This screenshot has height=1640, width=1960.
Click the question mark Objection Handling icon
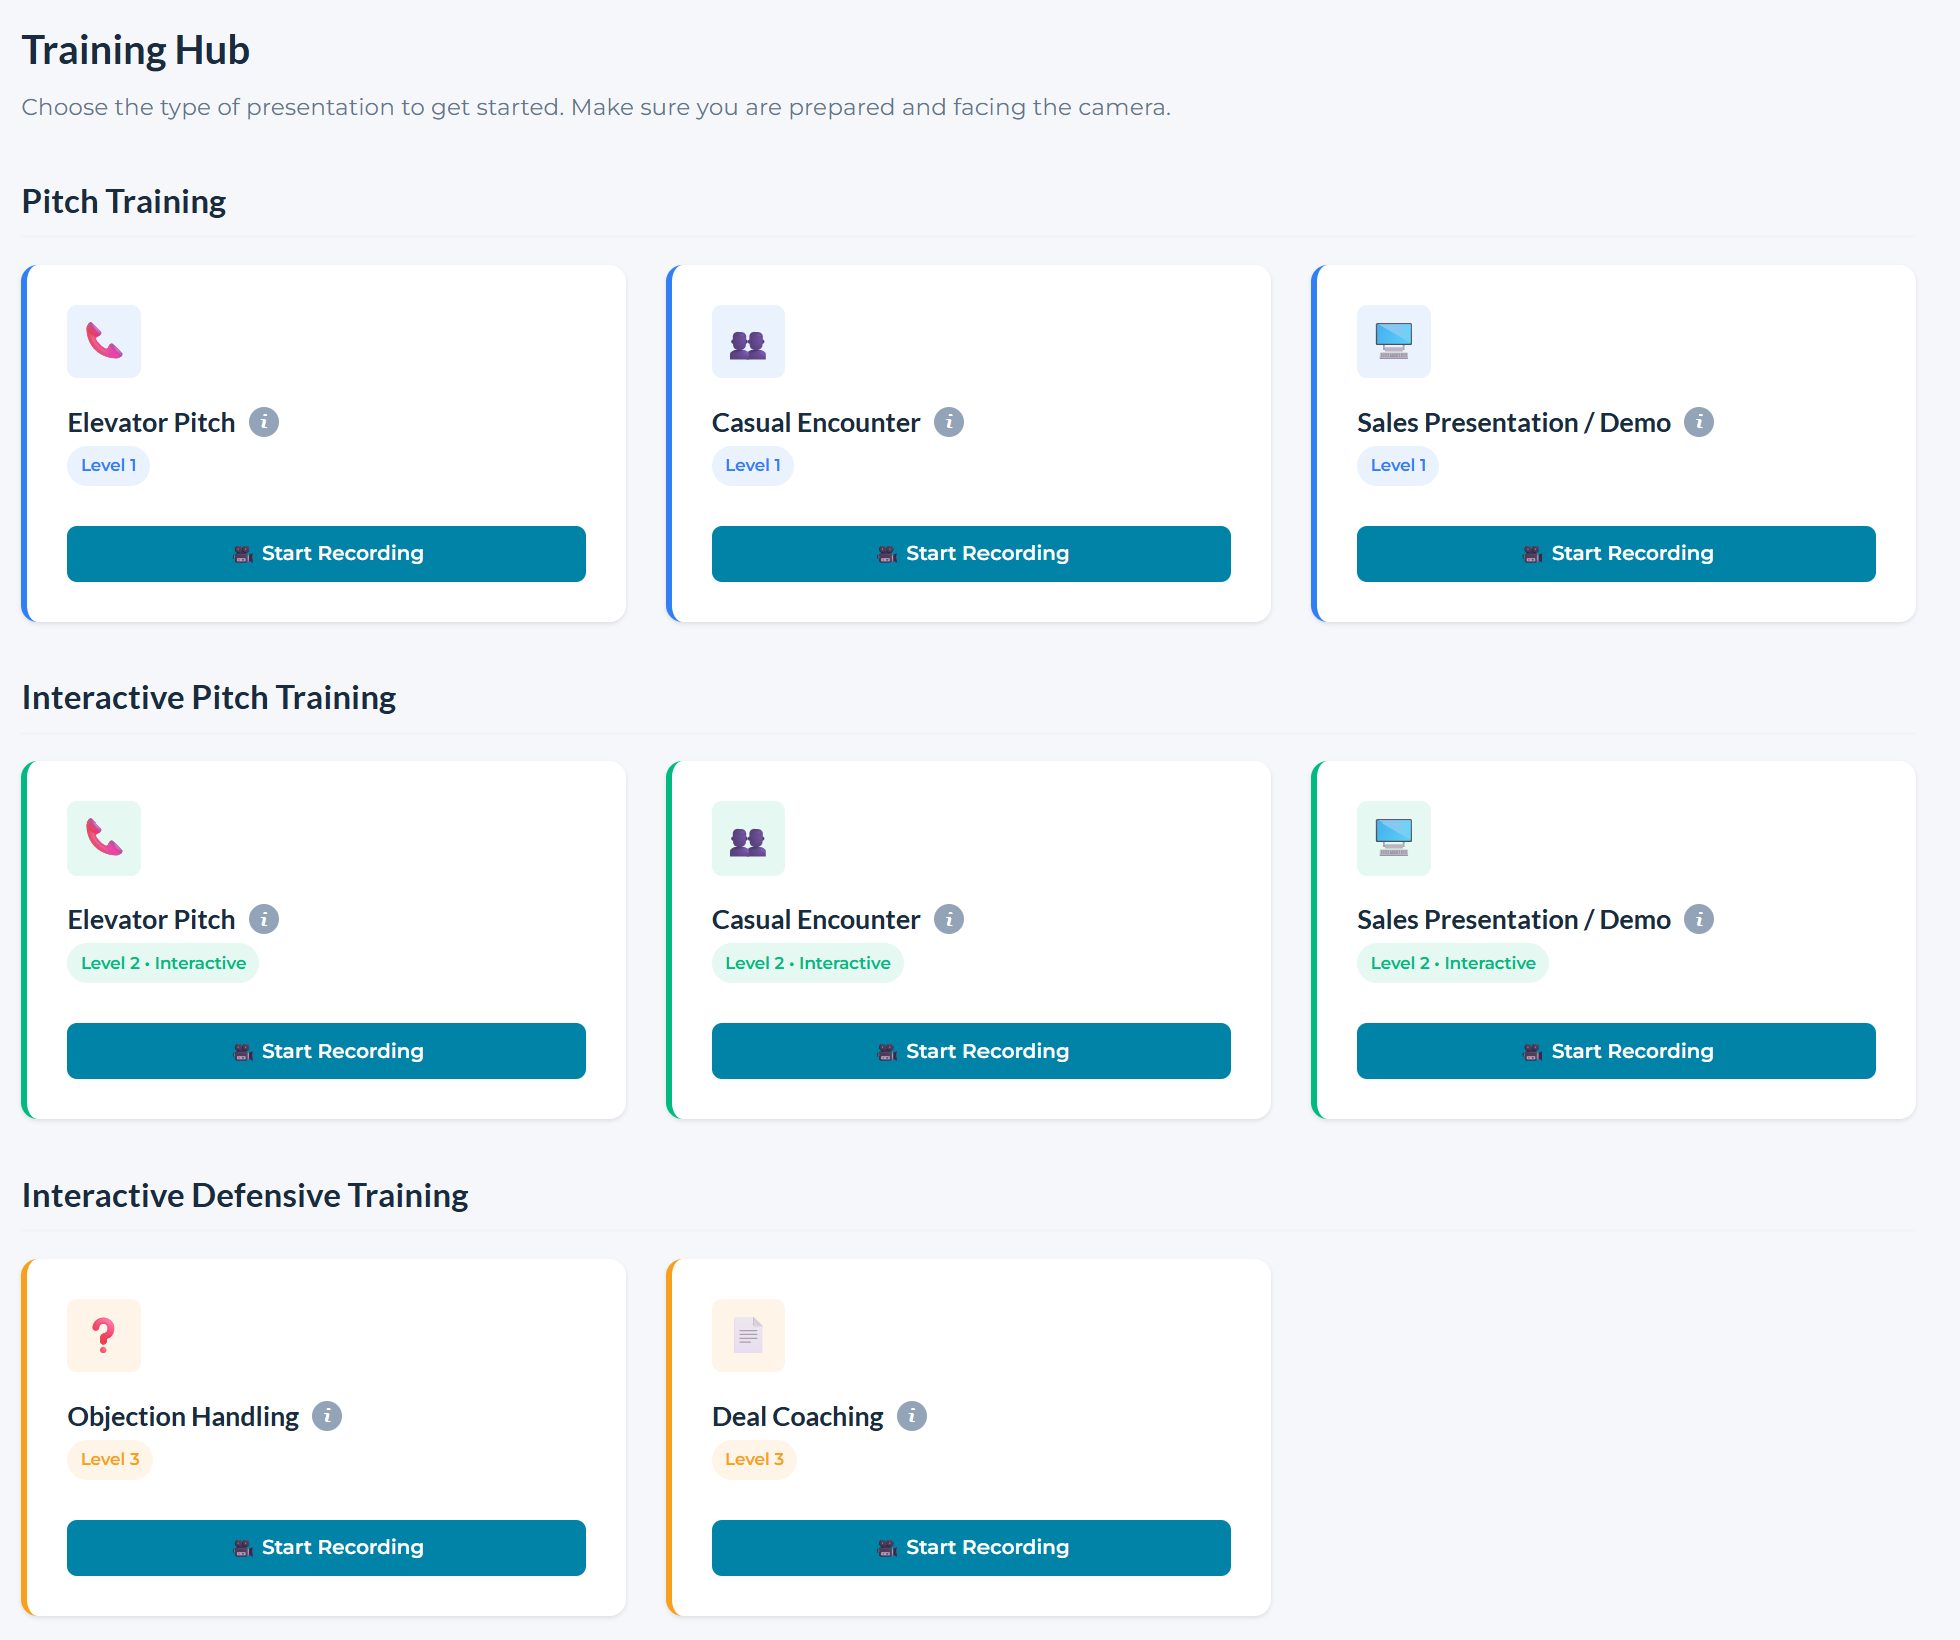[104, 1335]
